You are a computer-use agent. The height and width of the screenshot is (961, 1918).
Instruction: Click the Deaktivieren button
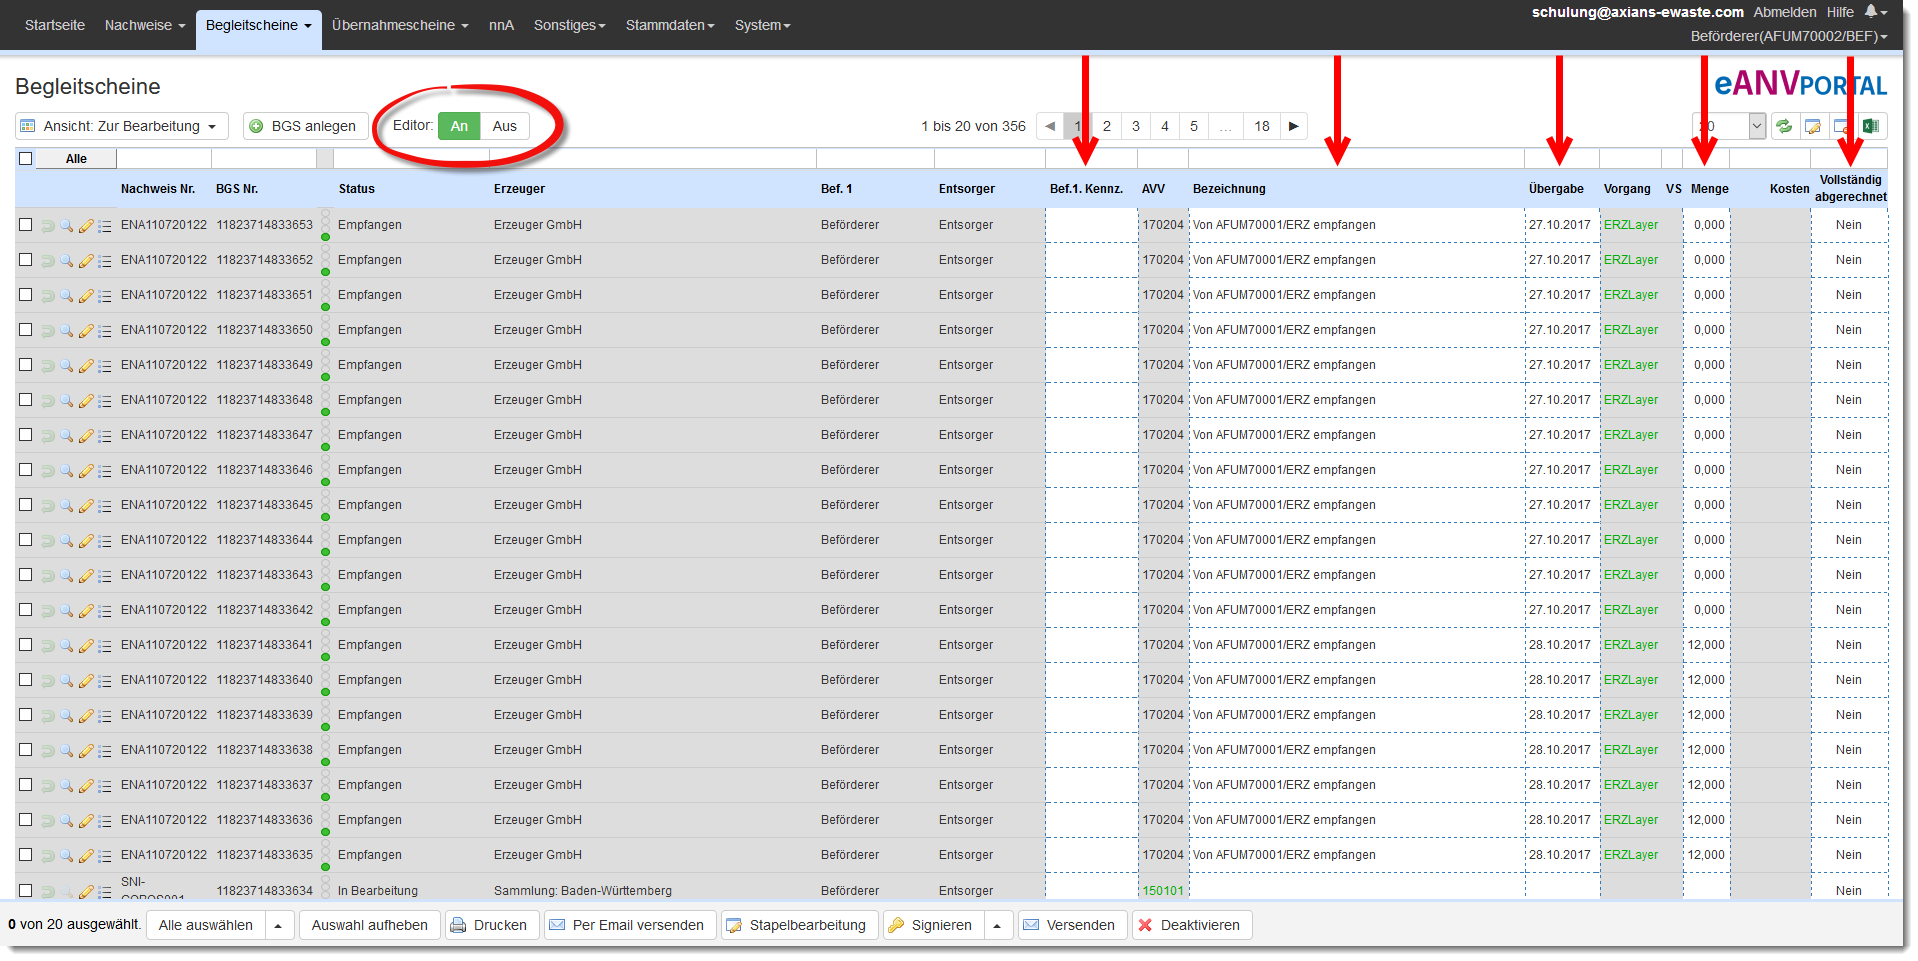tap(1191, 925)
